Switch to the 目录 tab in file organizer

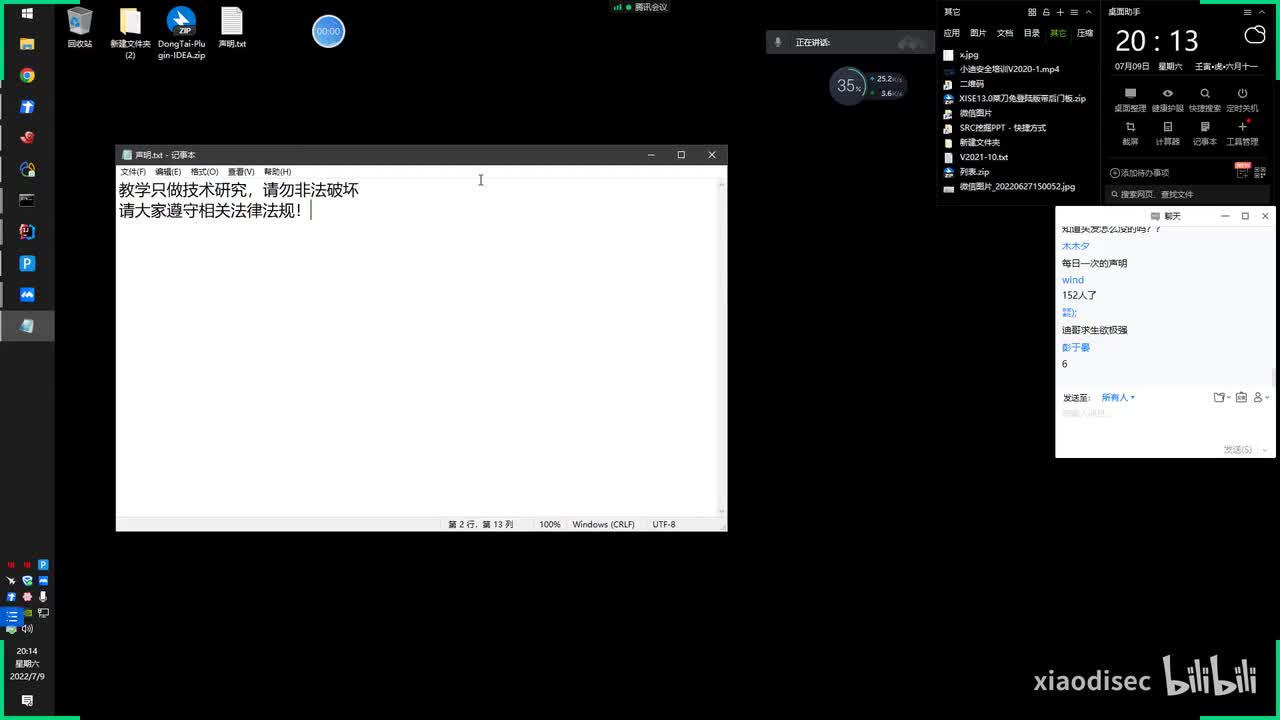pyautogui.click(x=1031, y=33)
